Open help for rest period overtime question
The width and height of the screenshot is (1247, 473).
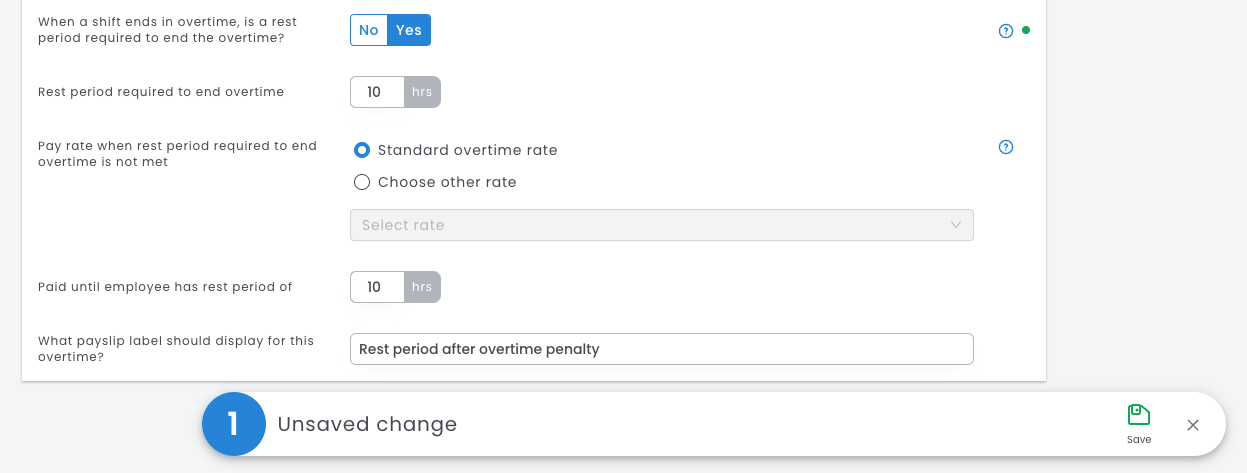(1006, 31)
